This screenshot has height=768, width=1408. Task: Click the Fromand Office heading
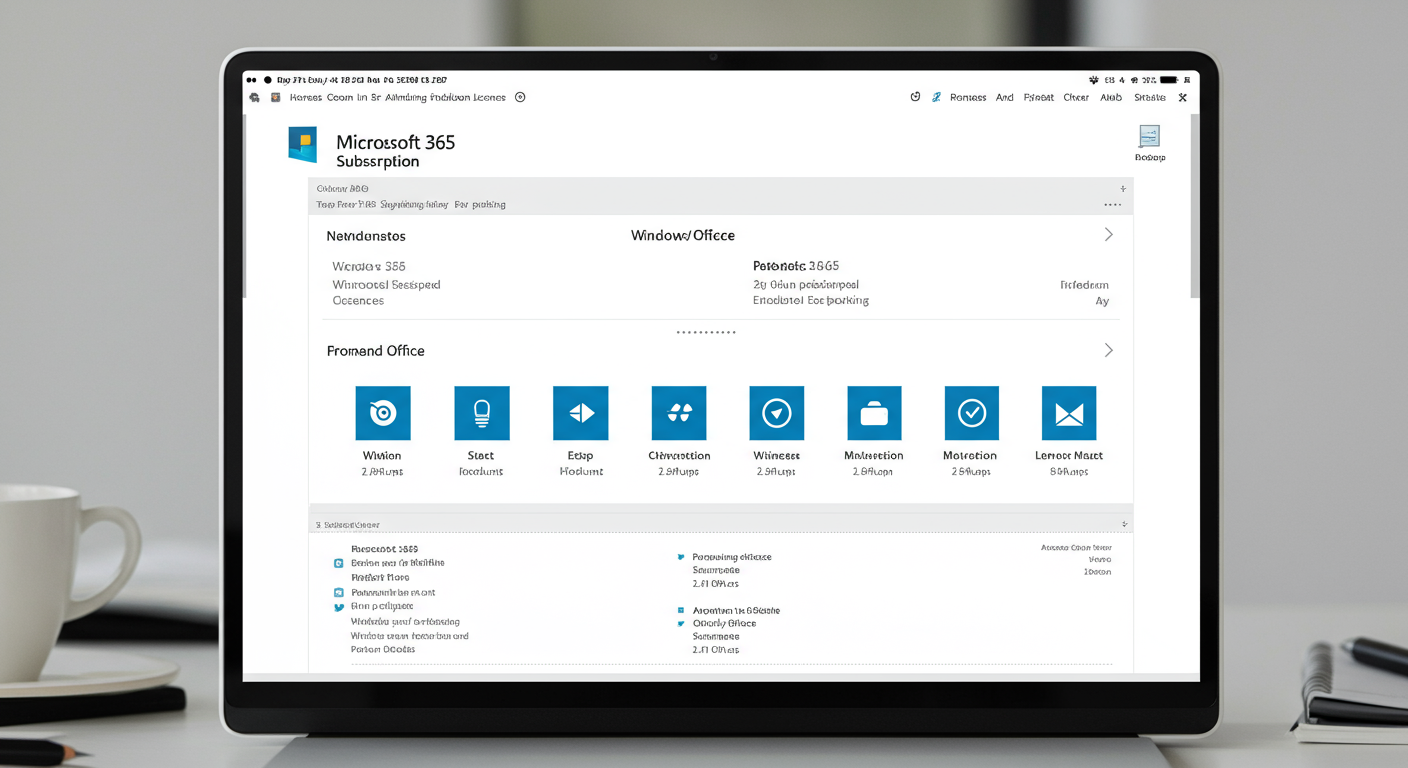point(376,351)
